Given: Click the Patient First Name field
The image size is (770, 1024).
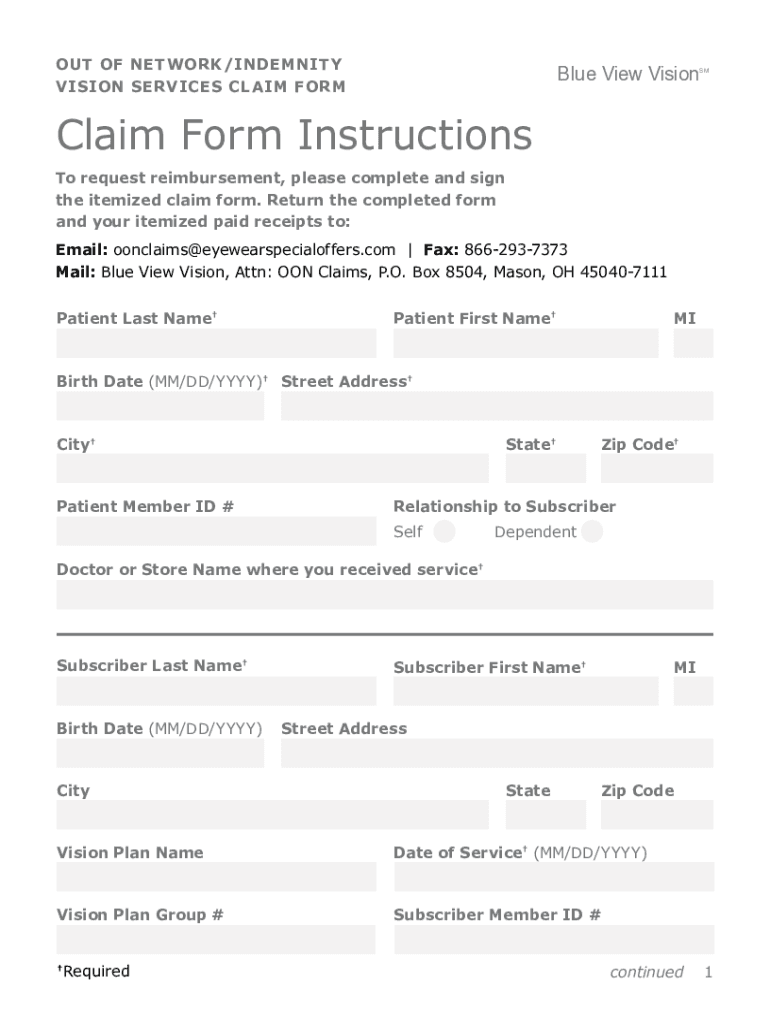Looking at the screenshot, I should tap(526, 343).
